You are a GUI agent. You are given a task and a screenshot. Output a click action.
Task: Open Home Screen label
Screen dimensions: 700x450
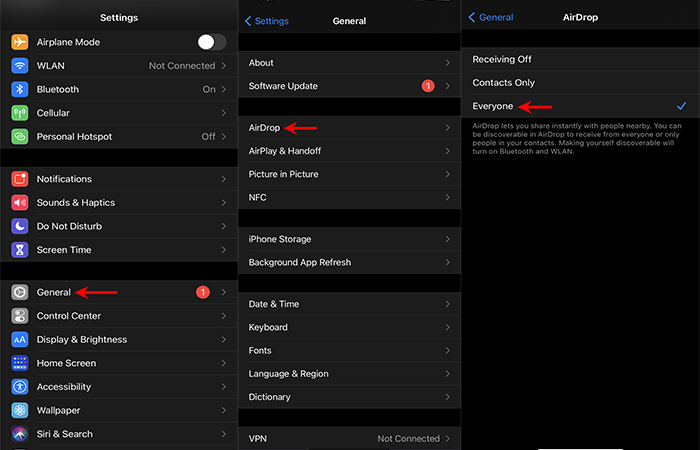[66, 363]
